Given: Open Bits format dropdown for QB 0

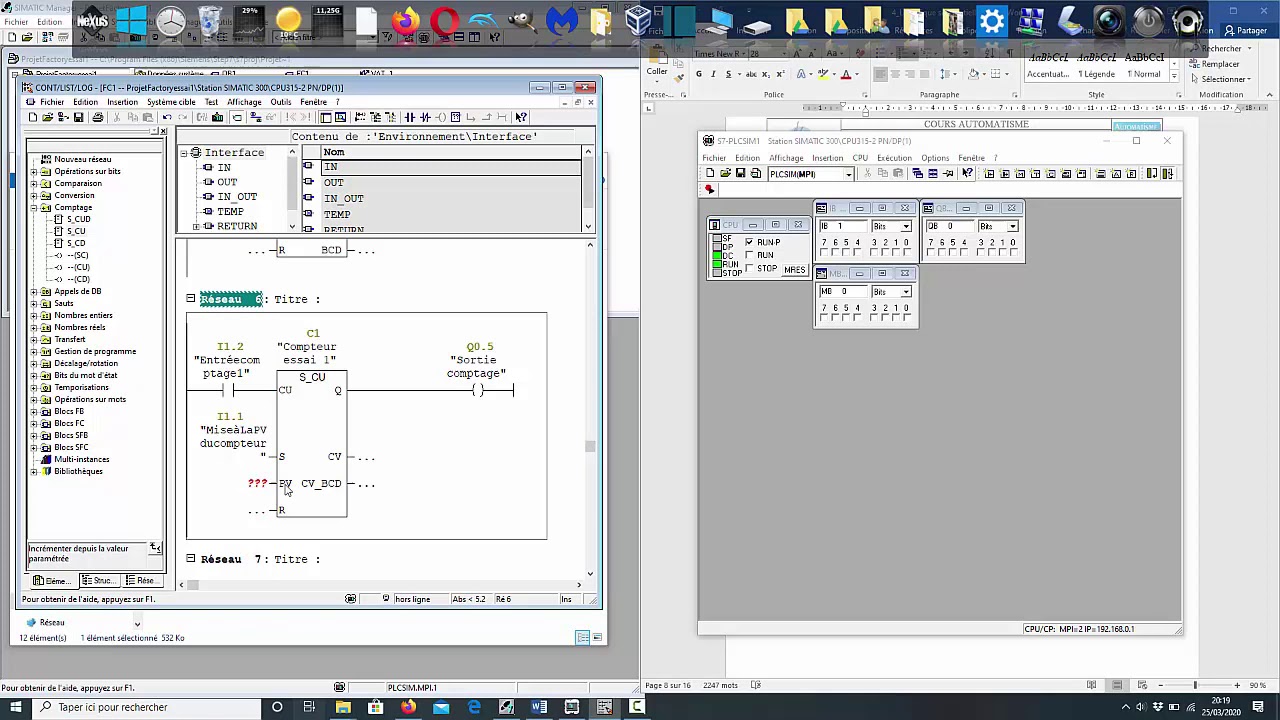Looking at the screenshot, I should (x=1012, y=226).
